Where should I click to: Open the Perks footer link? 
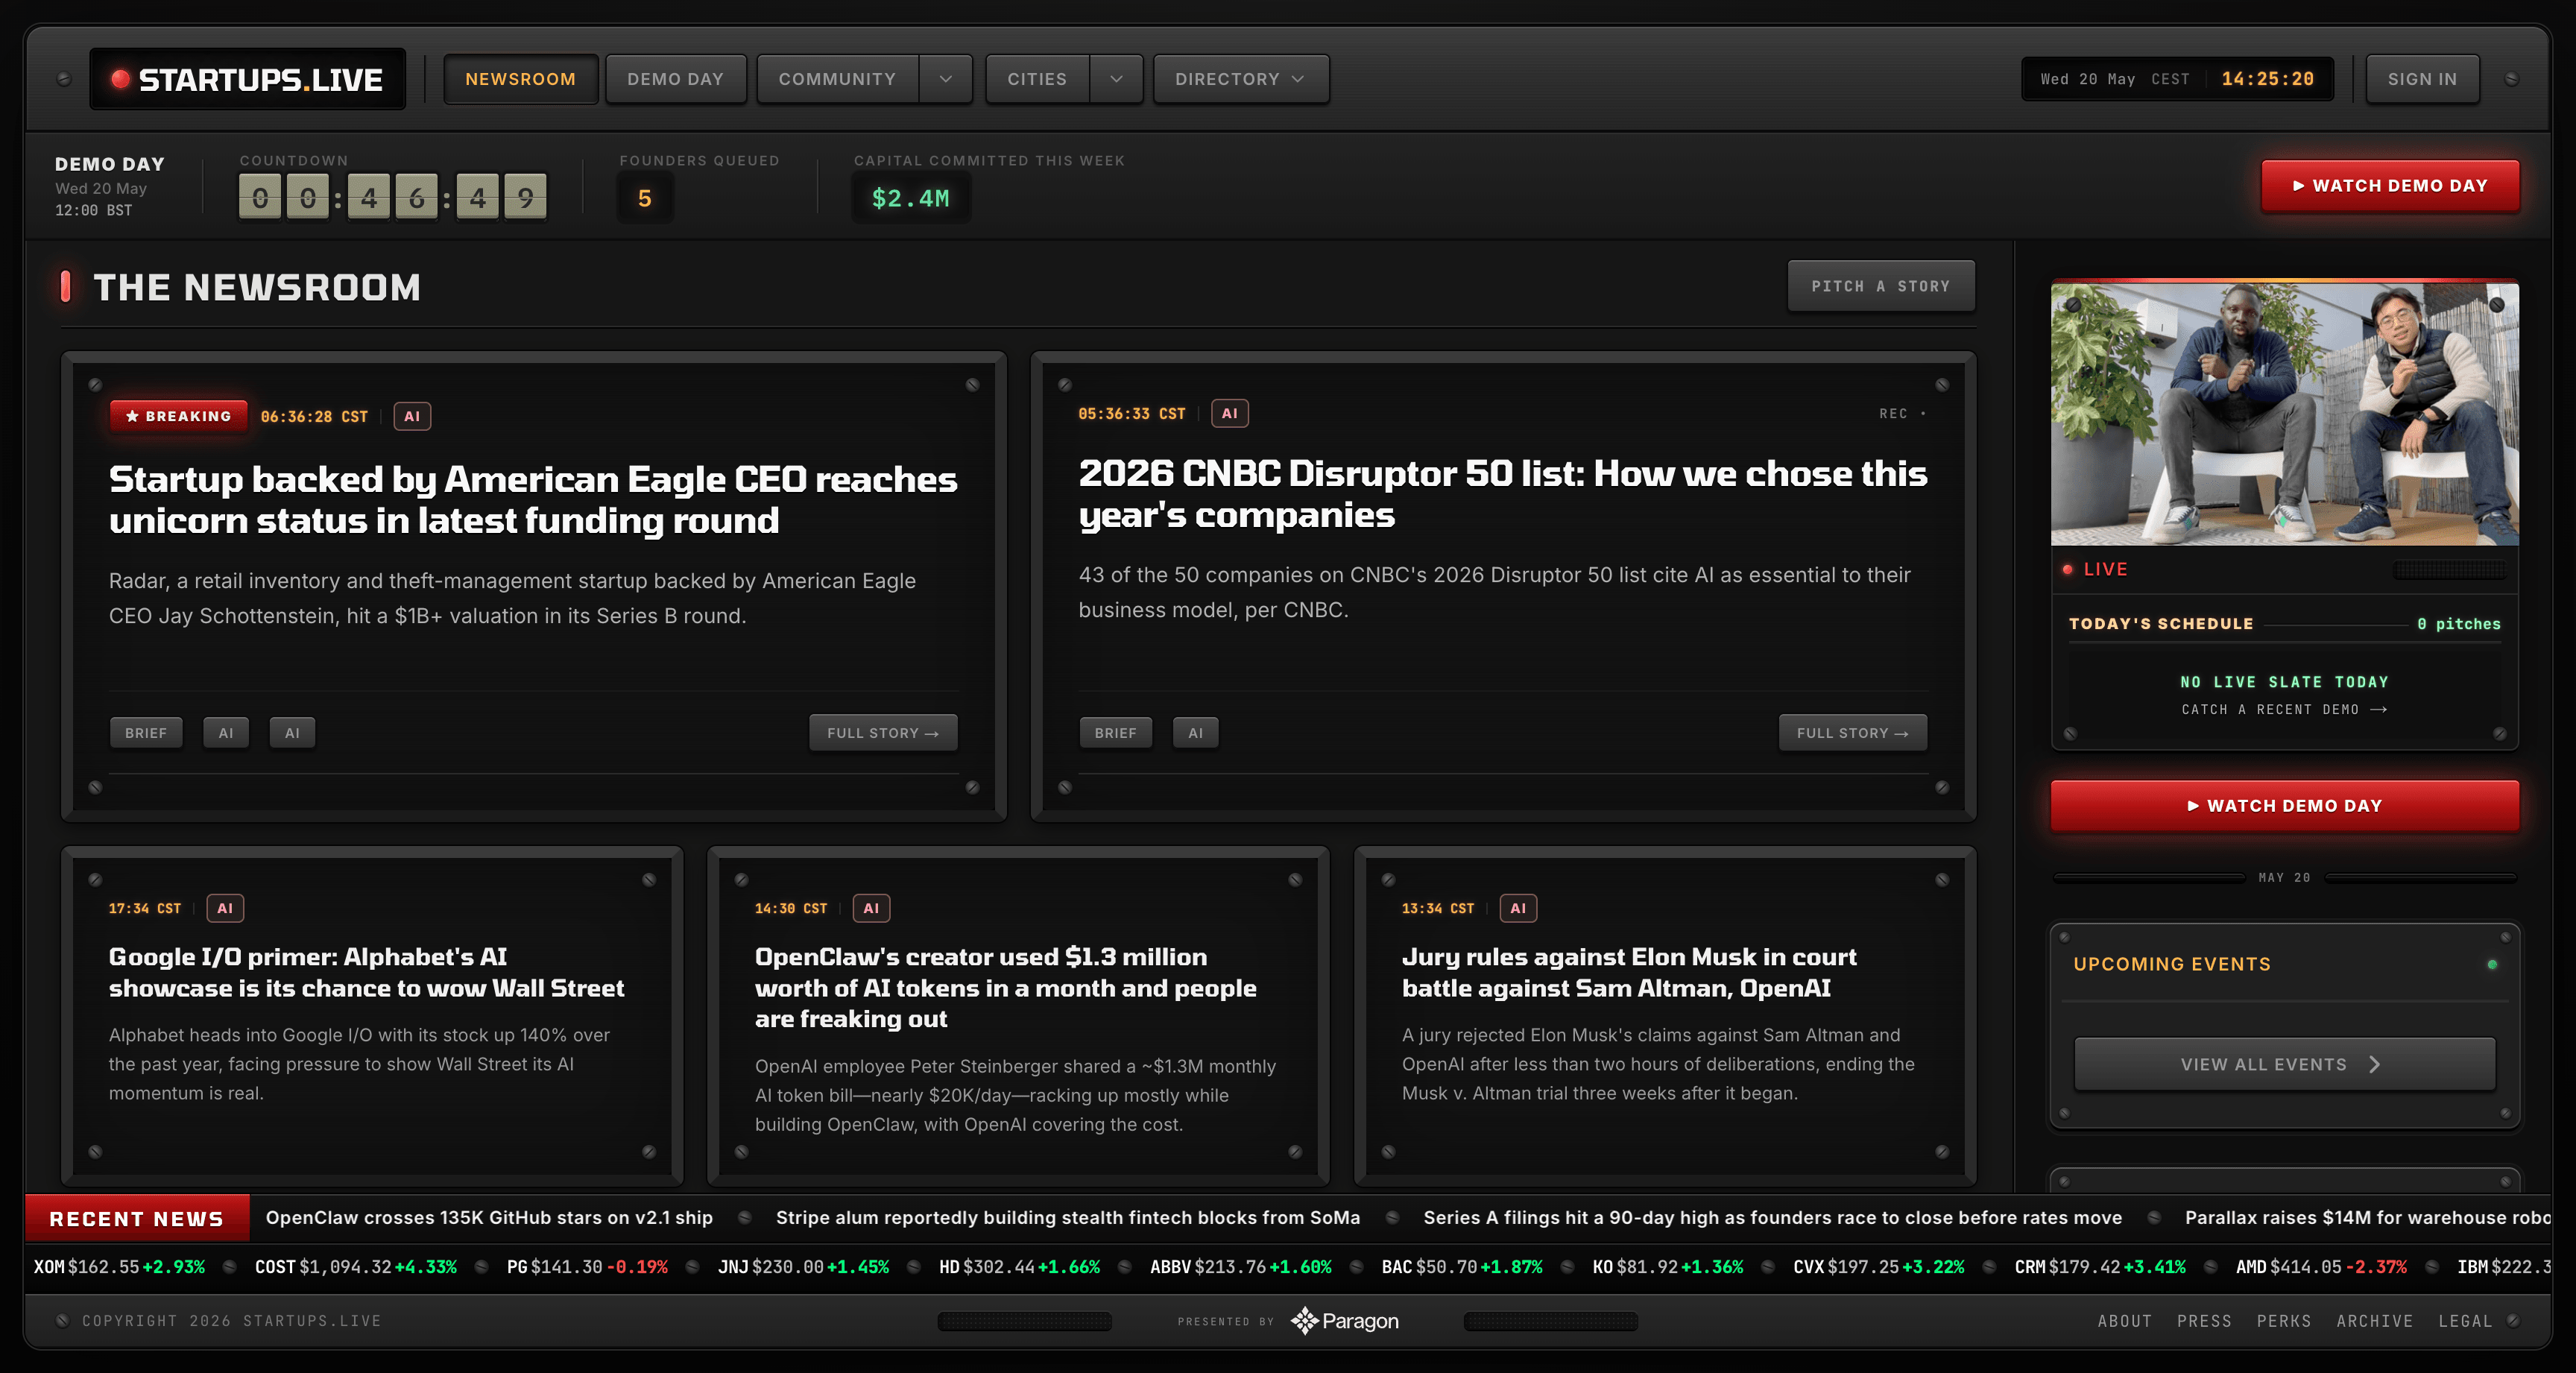2283,1321
